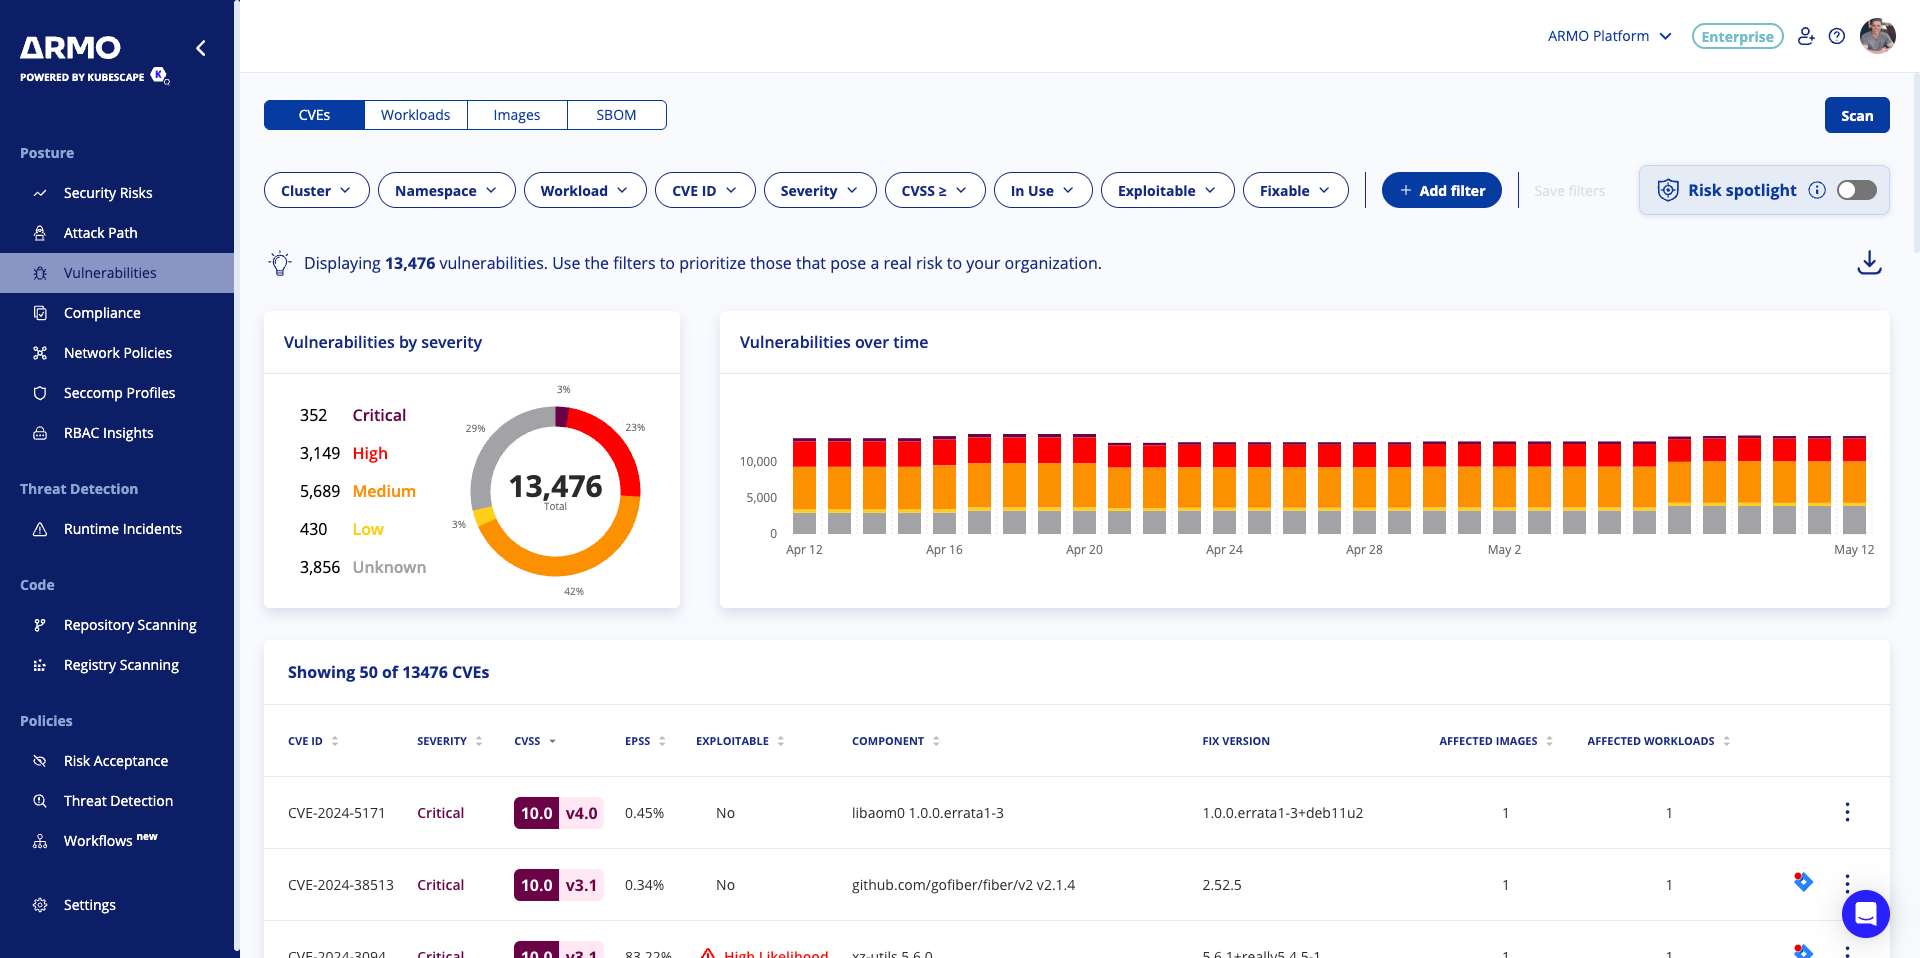Collapse the sidebar with the arrow icon
Viewport: 1920px width, 958px height.
coord(201,48)
